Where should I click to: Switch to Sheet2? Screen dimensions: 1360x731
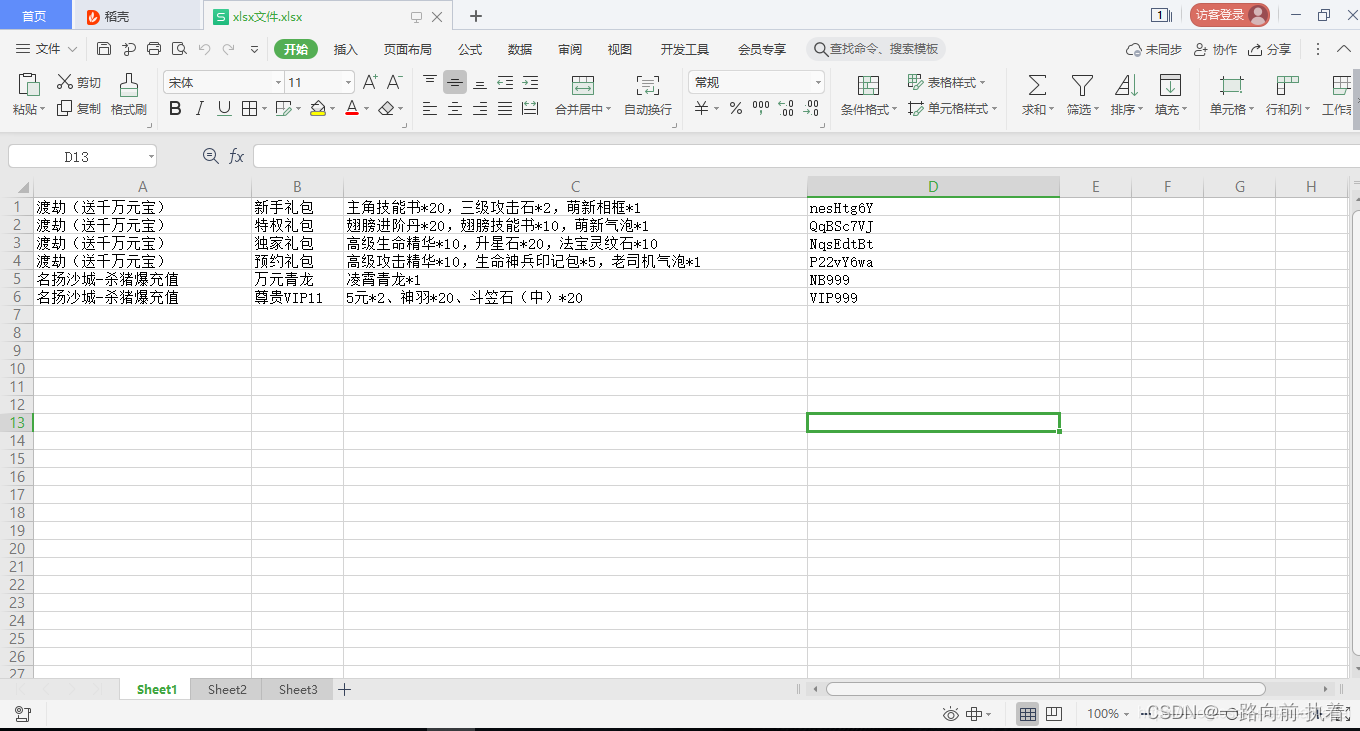click(x=226, y=689)
